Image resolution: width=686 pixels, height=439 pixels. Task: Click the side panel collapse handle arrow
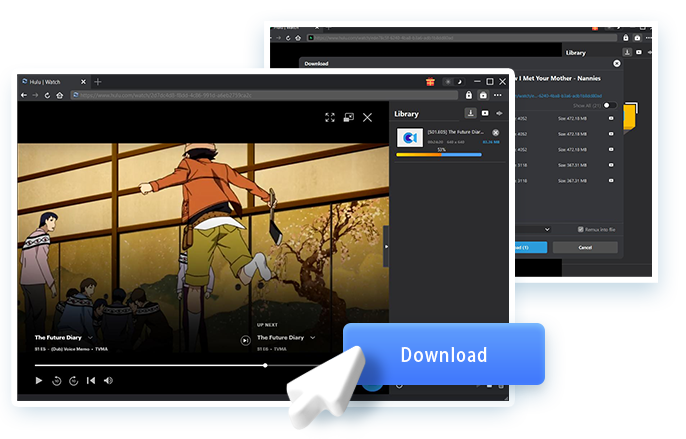pos(386,246)
